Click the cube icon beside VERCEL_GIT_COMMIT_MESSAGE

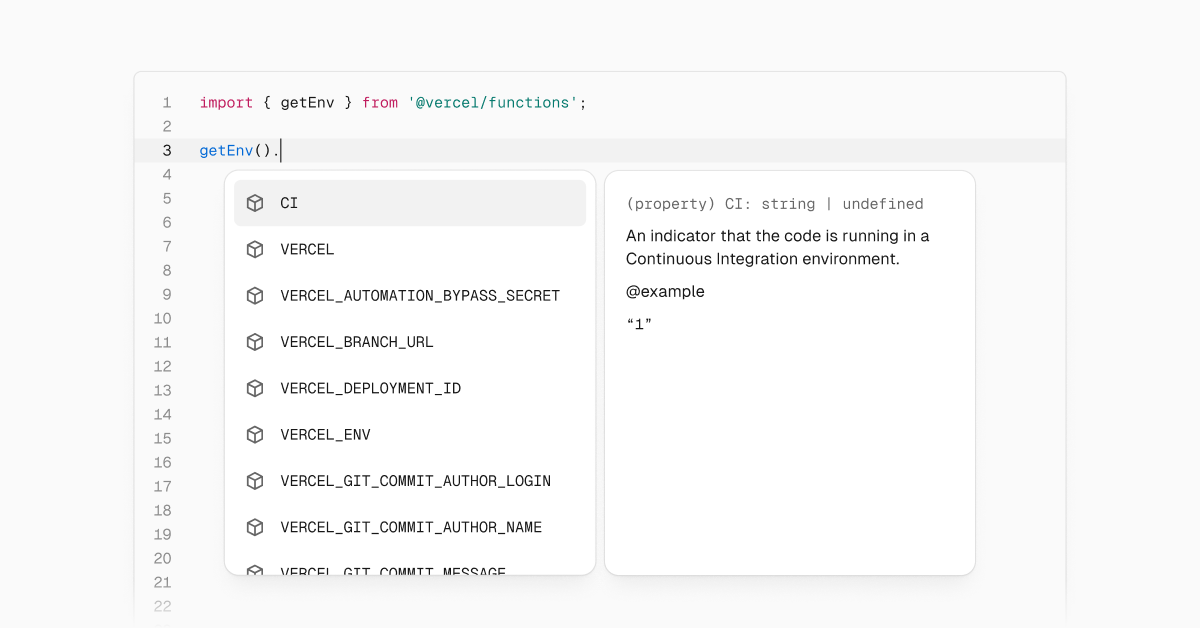click(x=255, y=571)
